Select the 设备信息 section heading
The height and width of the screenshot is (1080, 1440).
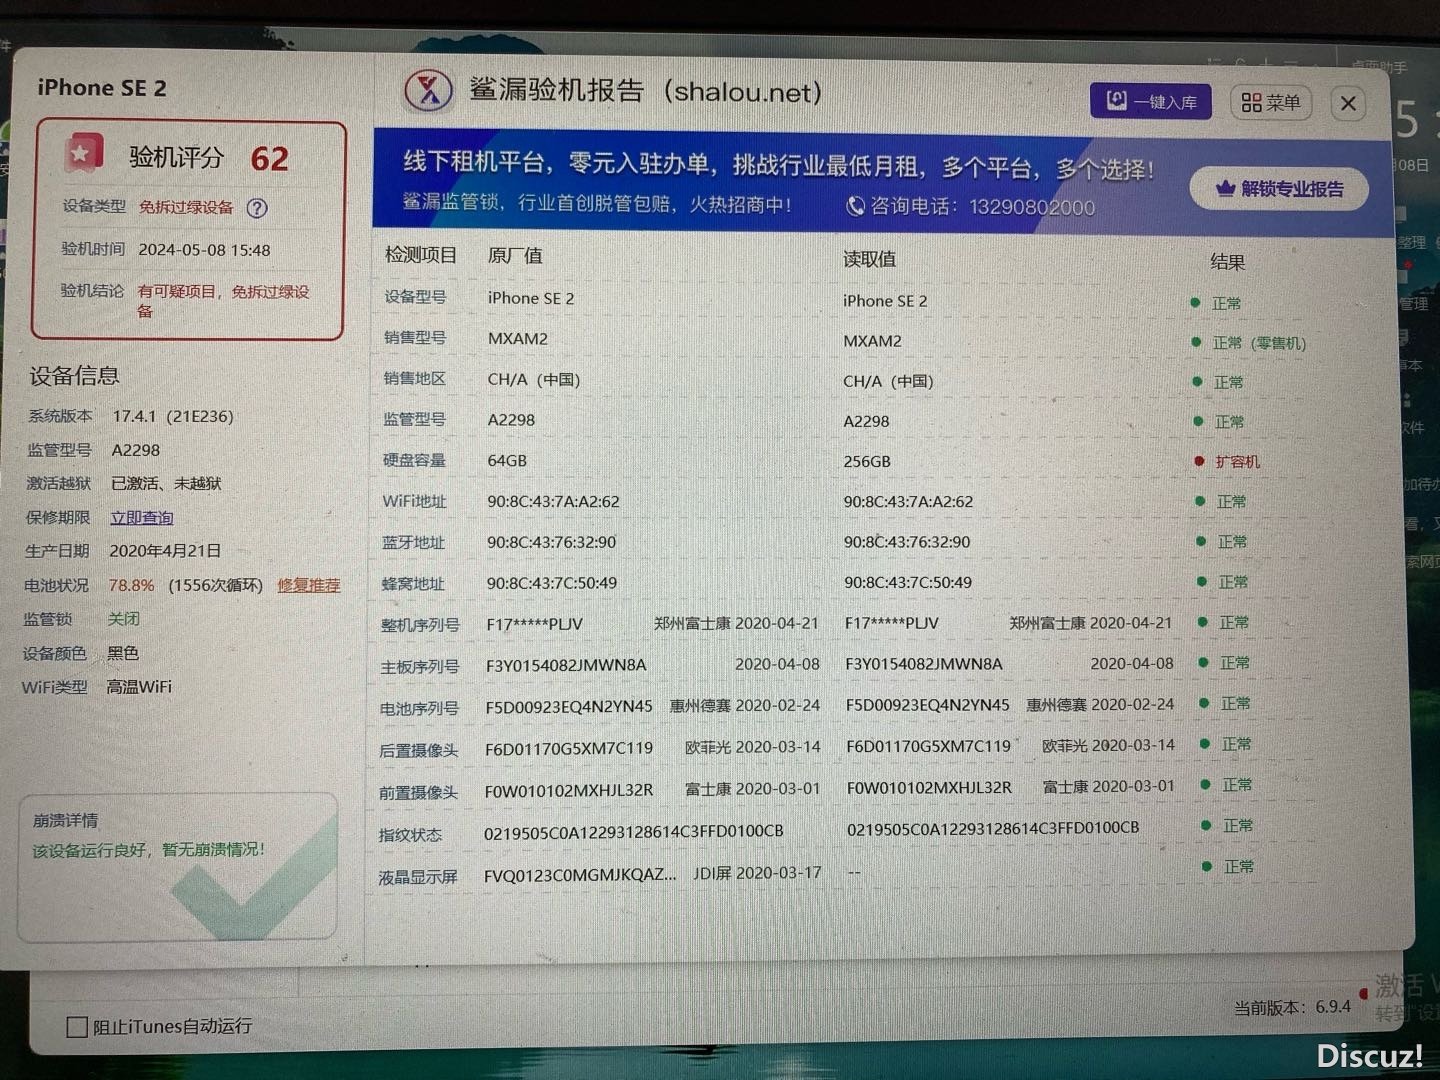tap(74, 376)
